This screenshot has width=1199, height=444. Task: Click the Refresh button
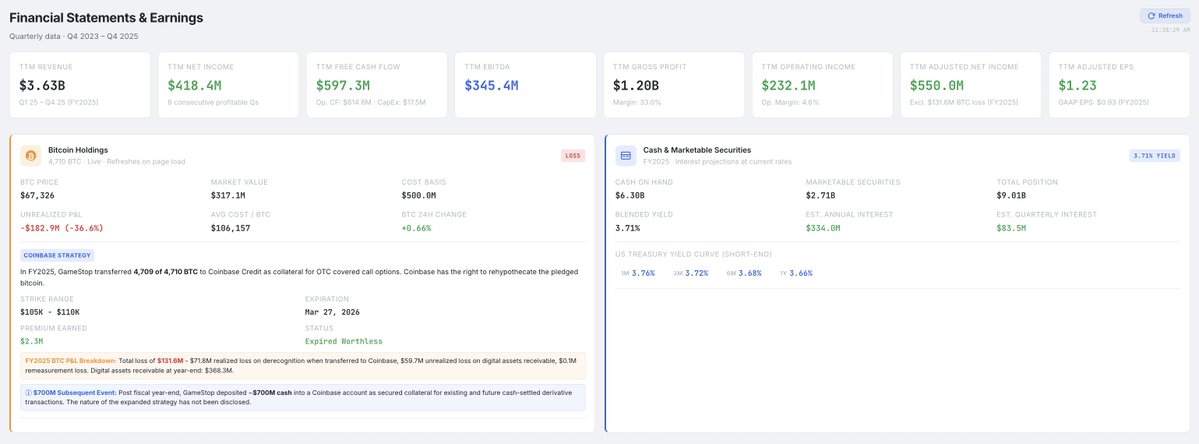pos(1165,15)
